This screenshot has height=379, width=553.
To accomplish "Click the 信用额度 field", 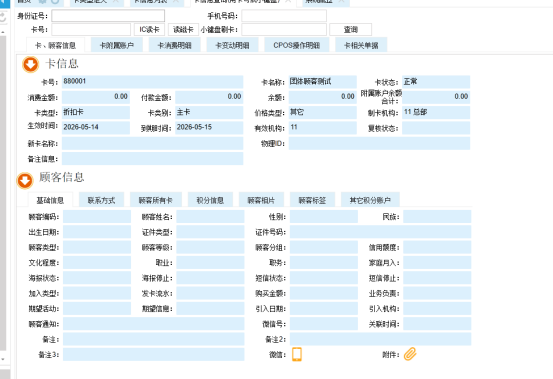I will click(437, 247).
